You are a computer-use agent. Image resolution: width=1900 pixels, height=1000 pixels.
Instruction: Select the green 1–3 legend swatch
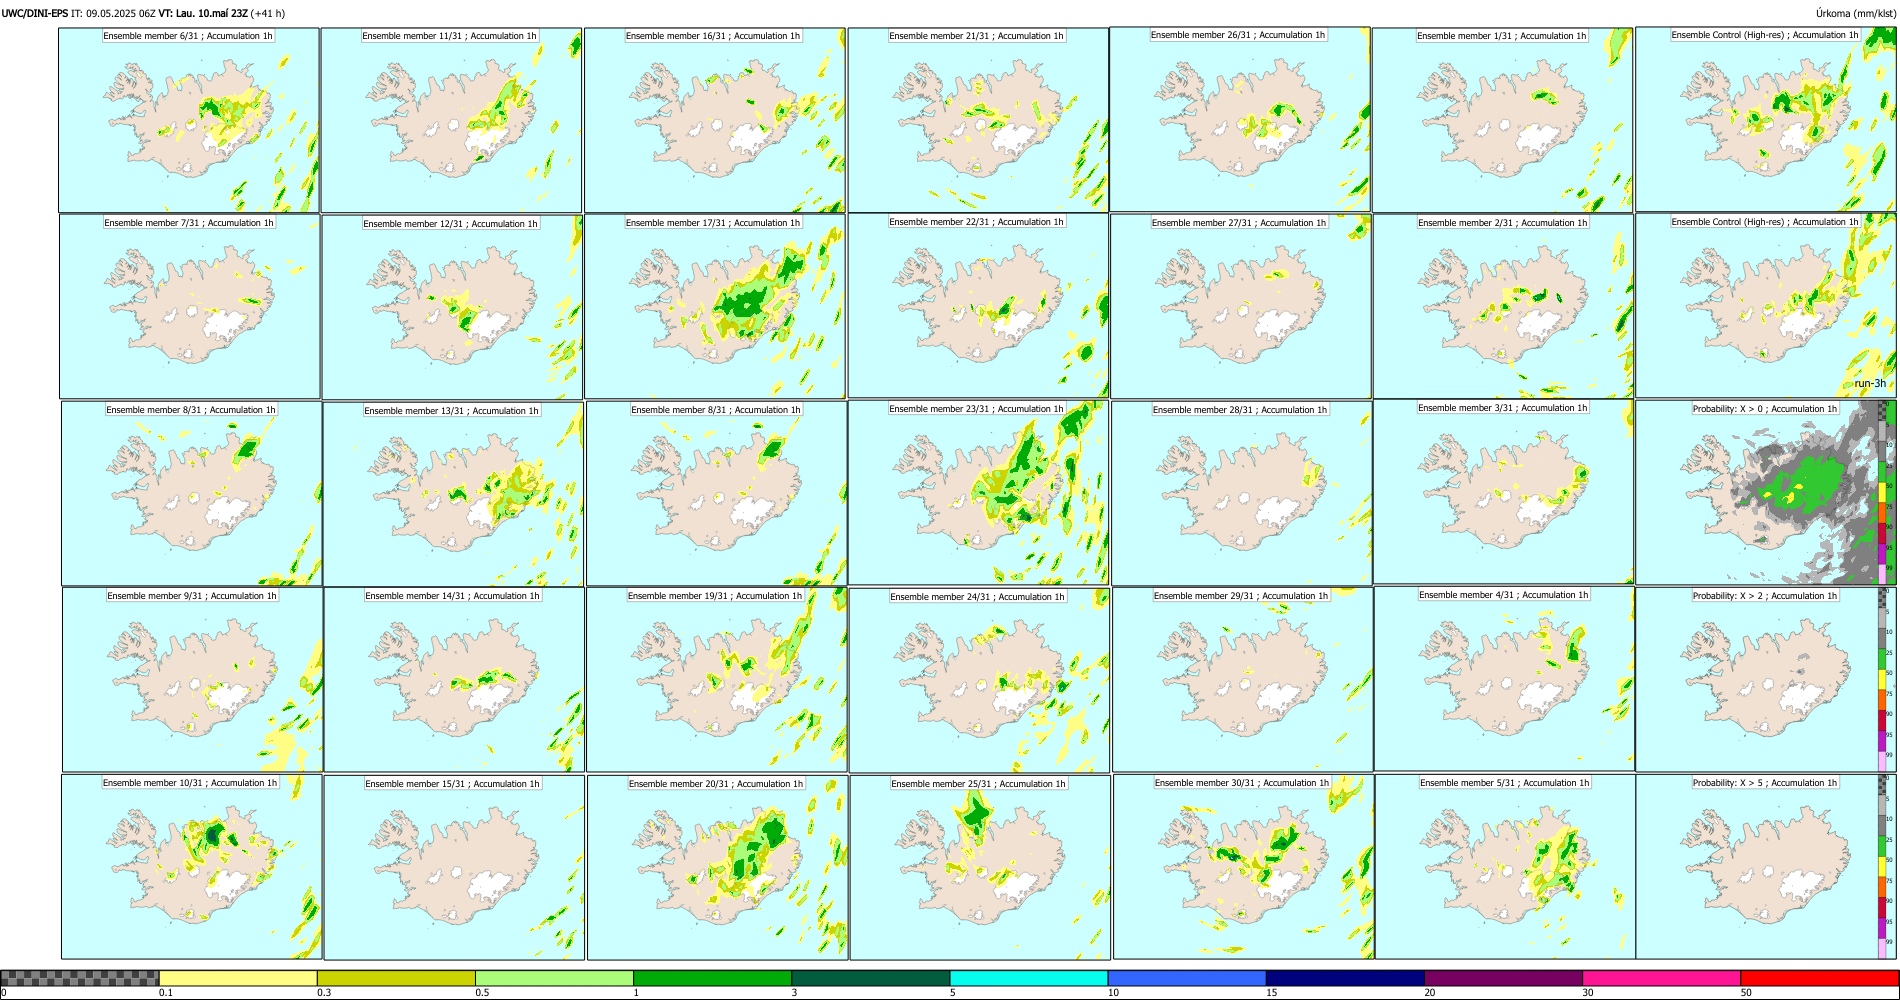tap(712, 978)
